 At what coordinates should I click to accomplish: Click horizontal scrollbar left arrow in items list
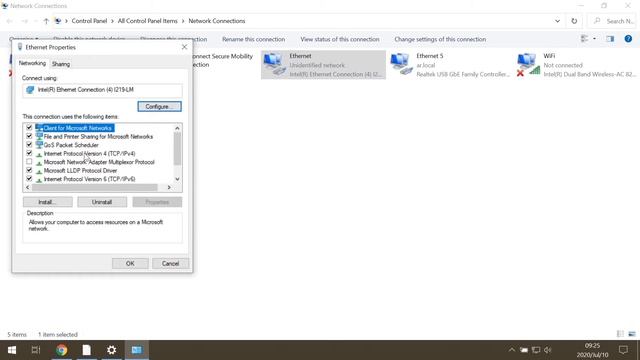(x=28, y=187)
